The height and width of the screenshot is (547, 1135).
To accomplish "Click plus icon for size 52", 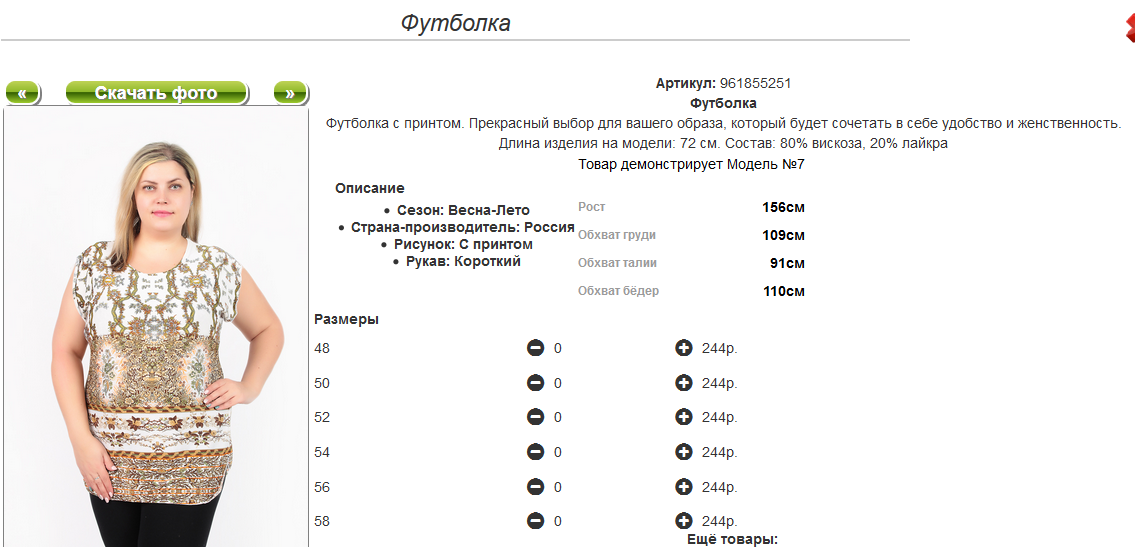I will (x=683, y=417).
